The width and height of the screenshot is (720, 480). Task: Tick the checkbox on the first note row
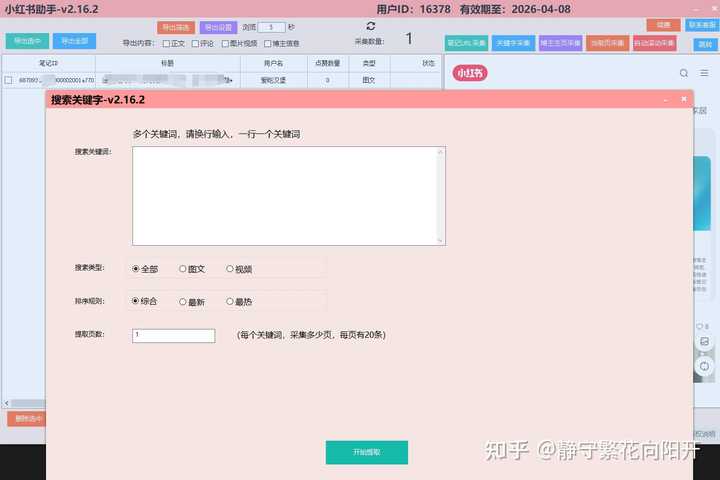[9, 80]
